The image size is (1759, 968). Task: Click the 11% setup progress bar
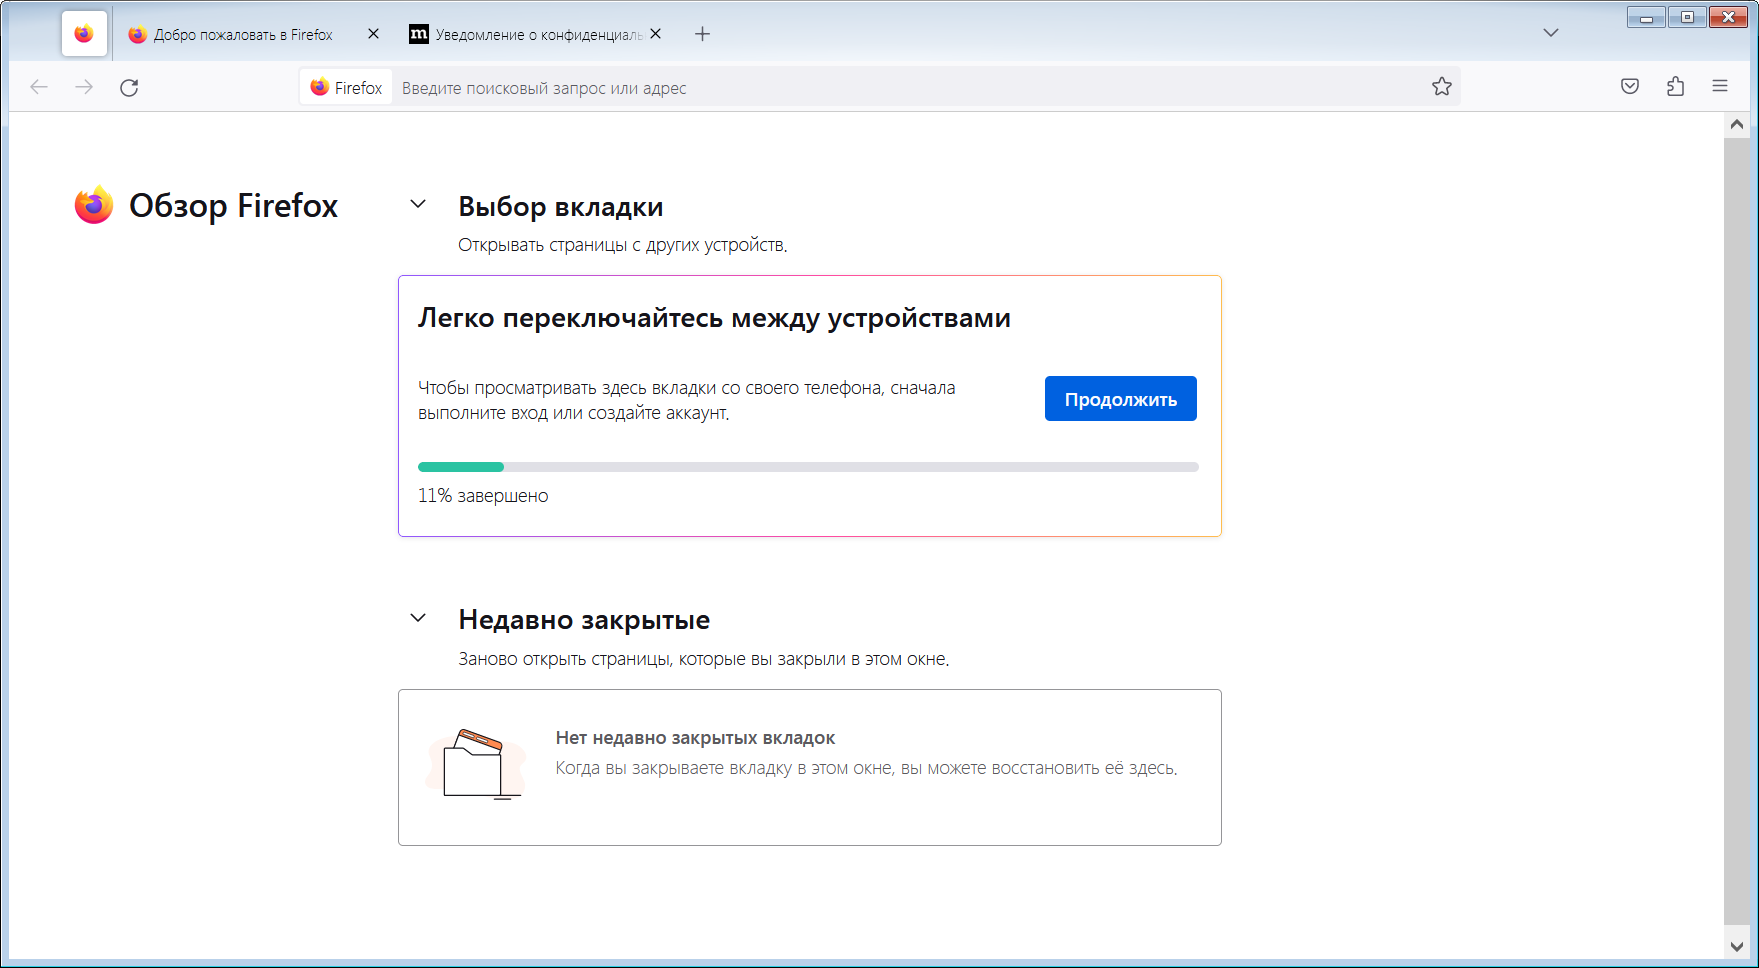click(808, 467)
